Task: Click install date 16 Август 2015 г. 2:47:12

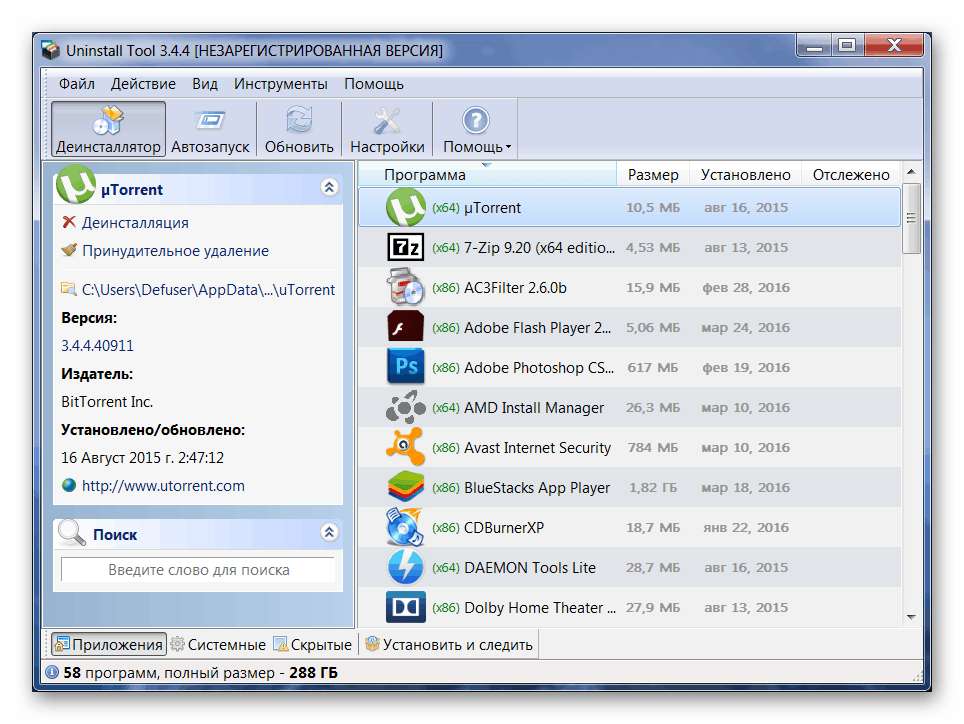Action: (x=142, y=457)
